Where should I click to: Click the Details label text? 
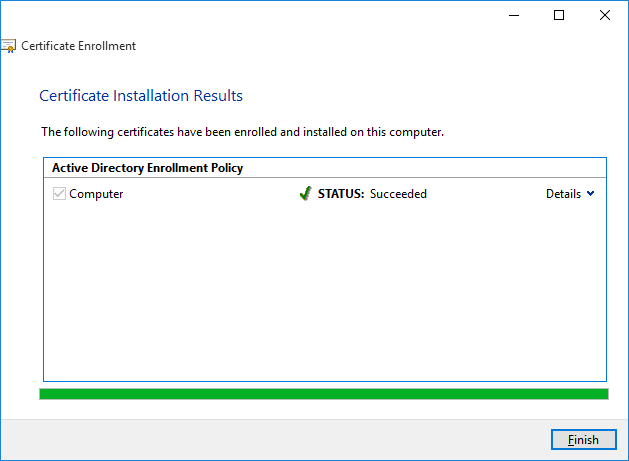coord(563,194)
